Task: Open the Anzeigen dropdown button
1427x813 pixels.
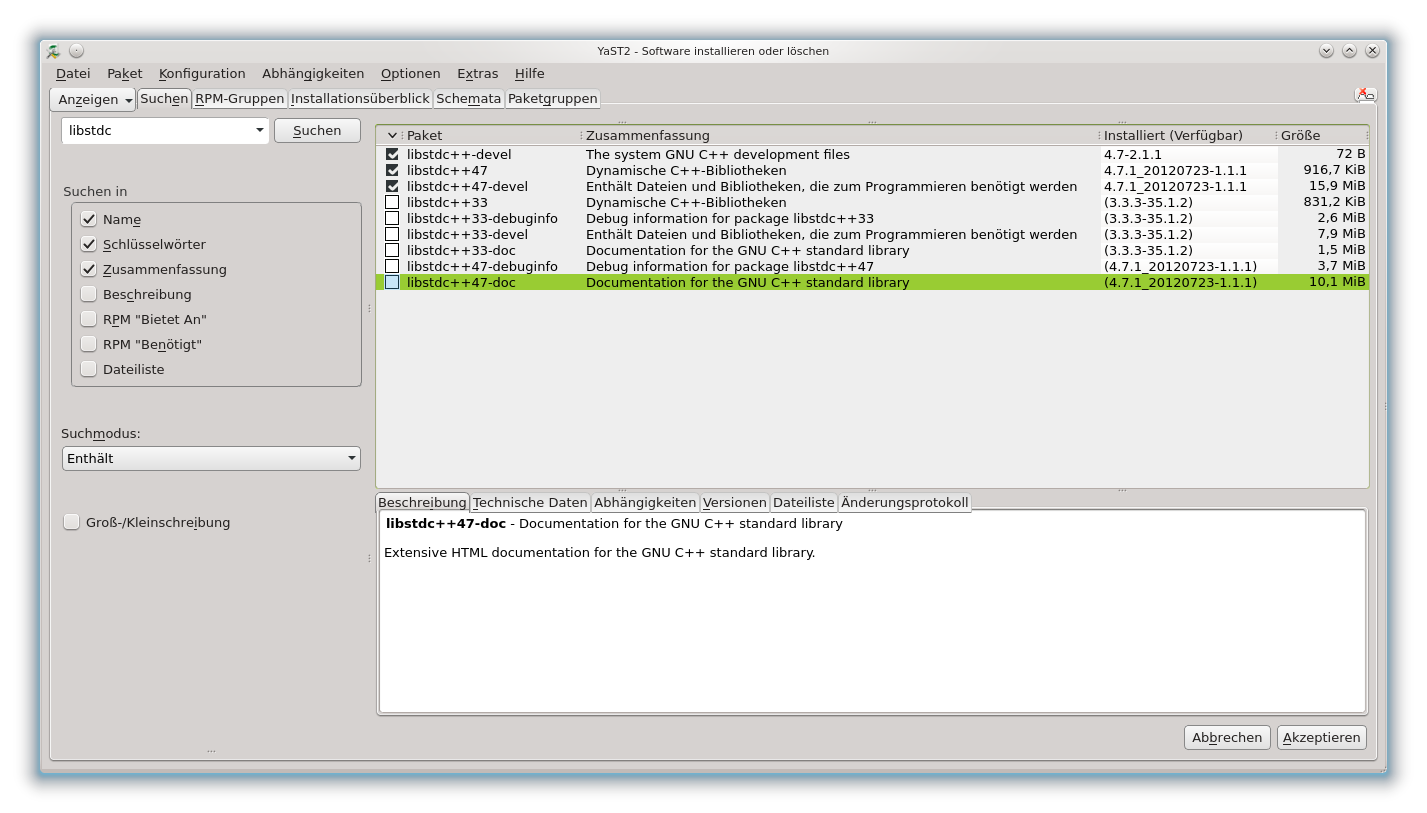Action: (93, 99)
